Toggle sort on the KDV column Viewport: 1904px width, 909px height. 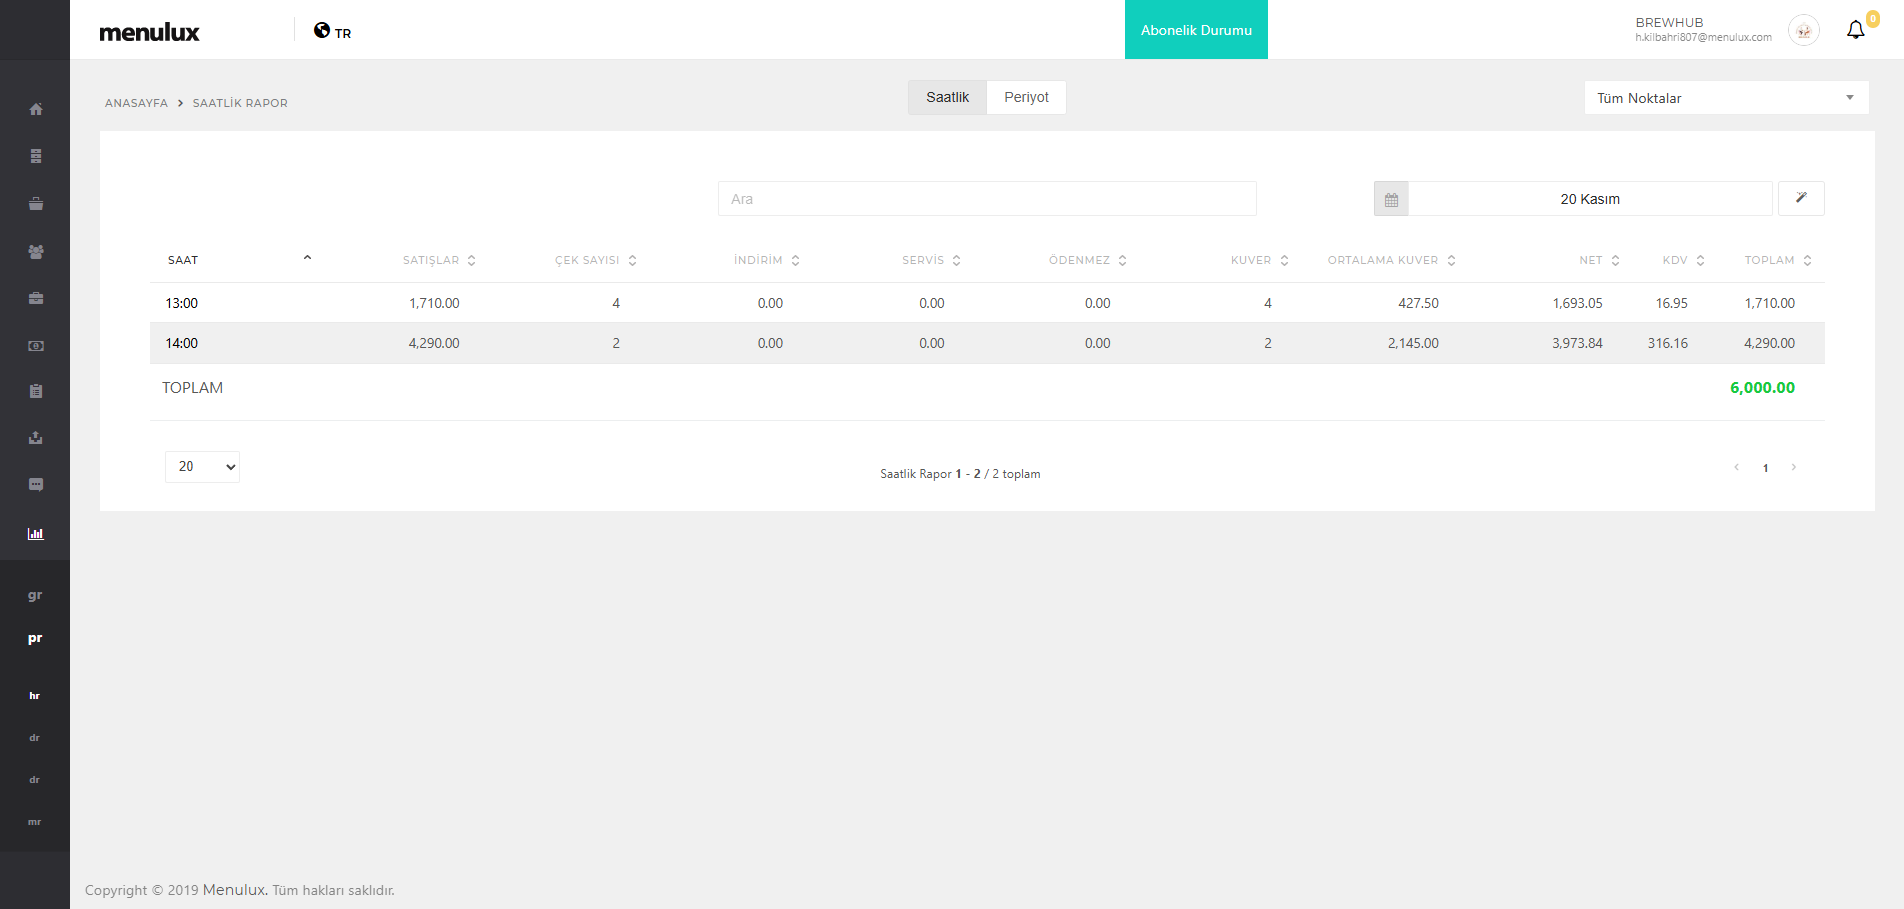pyautogui.click(x=1683, y=260)
